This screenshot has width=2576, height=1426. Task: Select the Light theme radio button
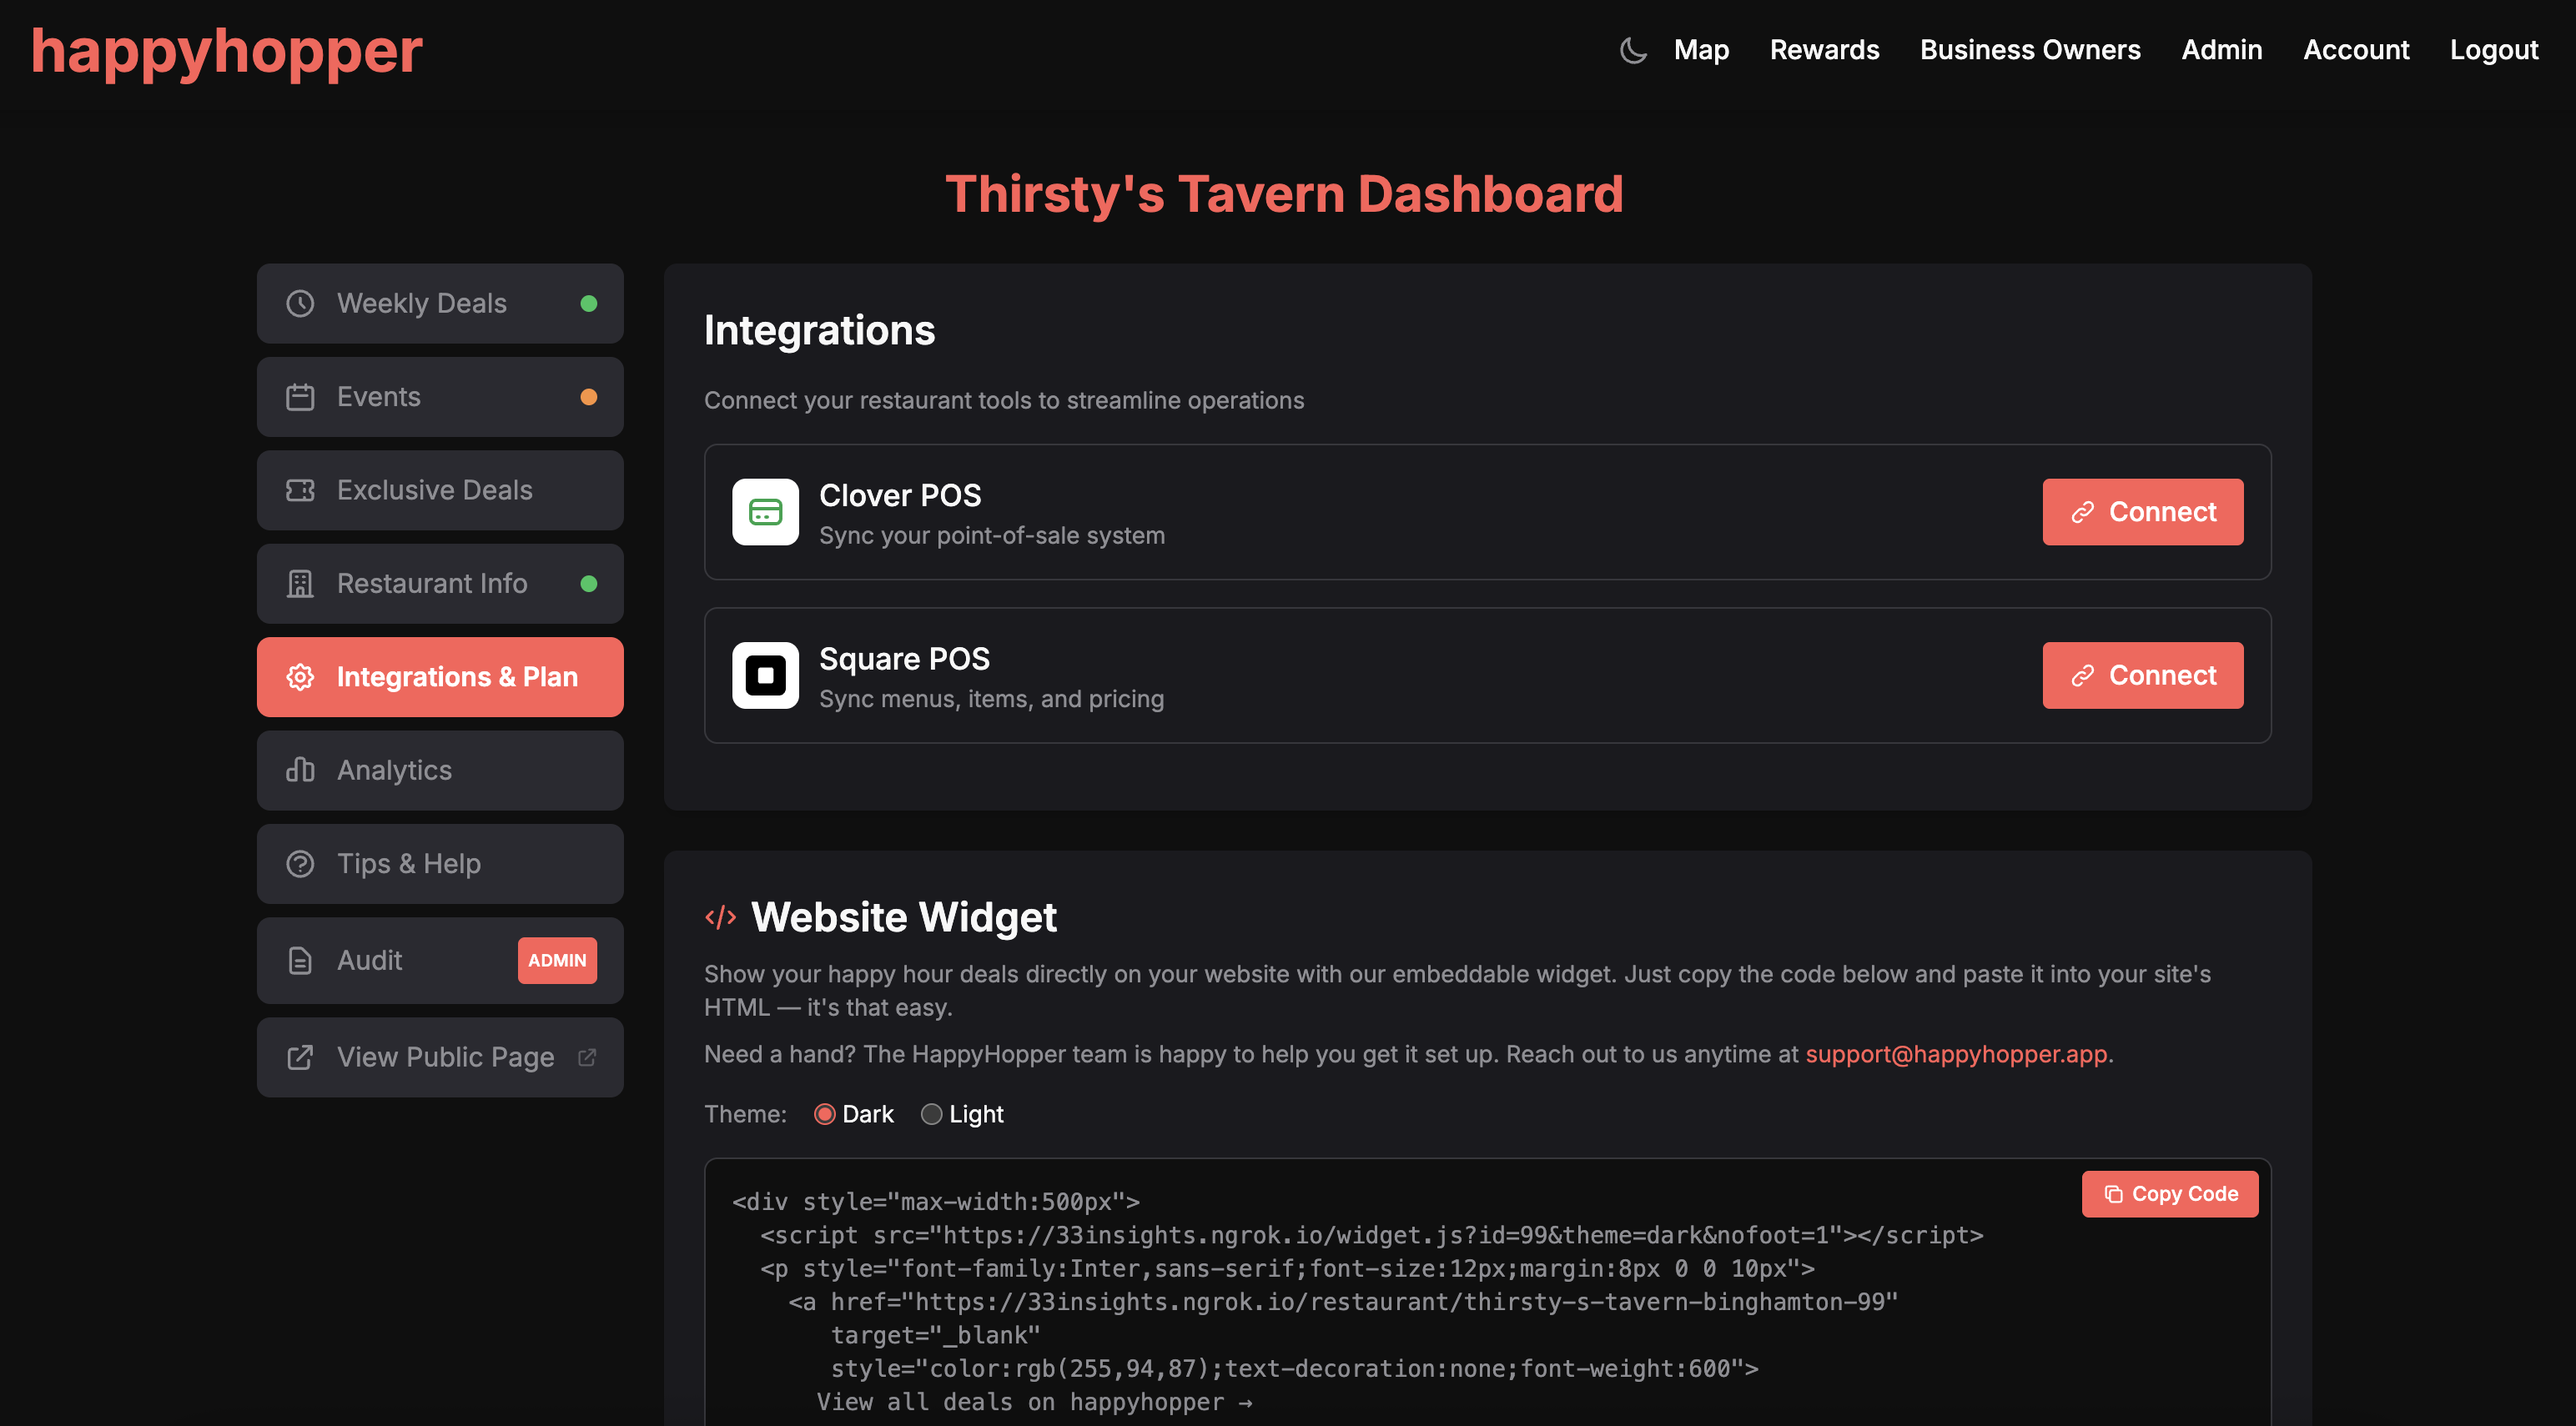coord(931,1114)
